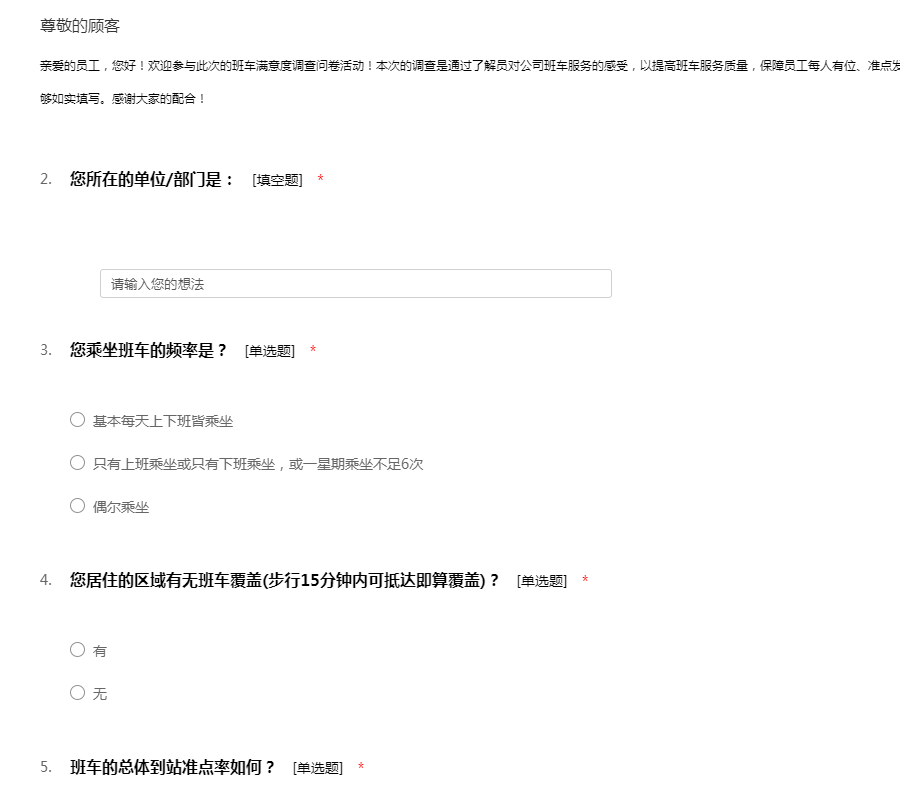Click the [单选题] tag on question 5
The image size is (900, 800).
coord(317,768)
